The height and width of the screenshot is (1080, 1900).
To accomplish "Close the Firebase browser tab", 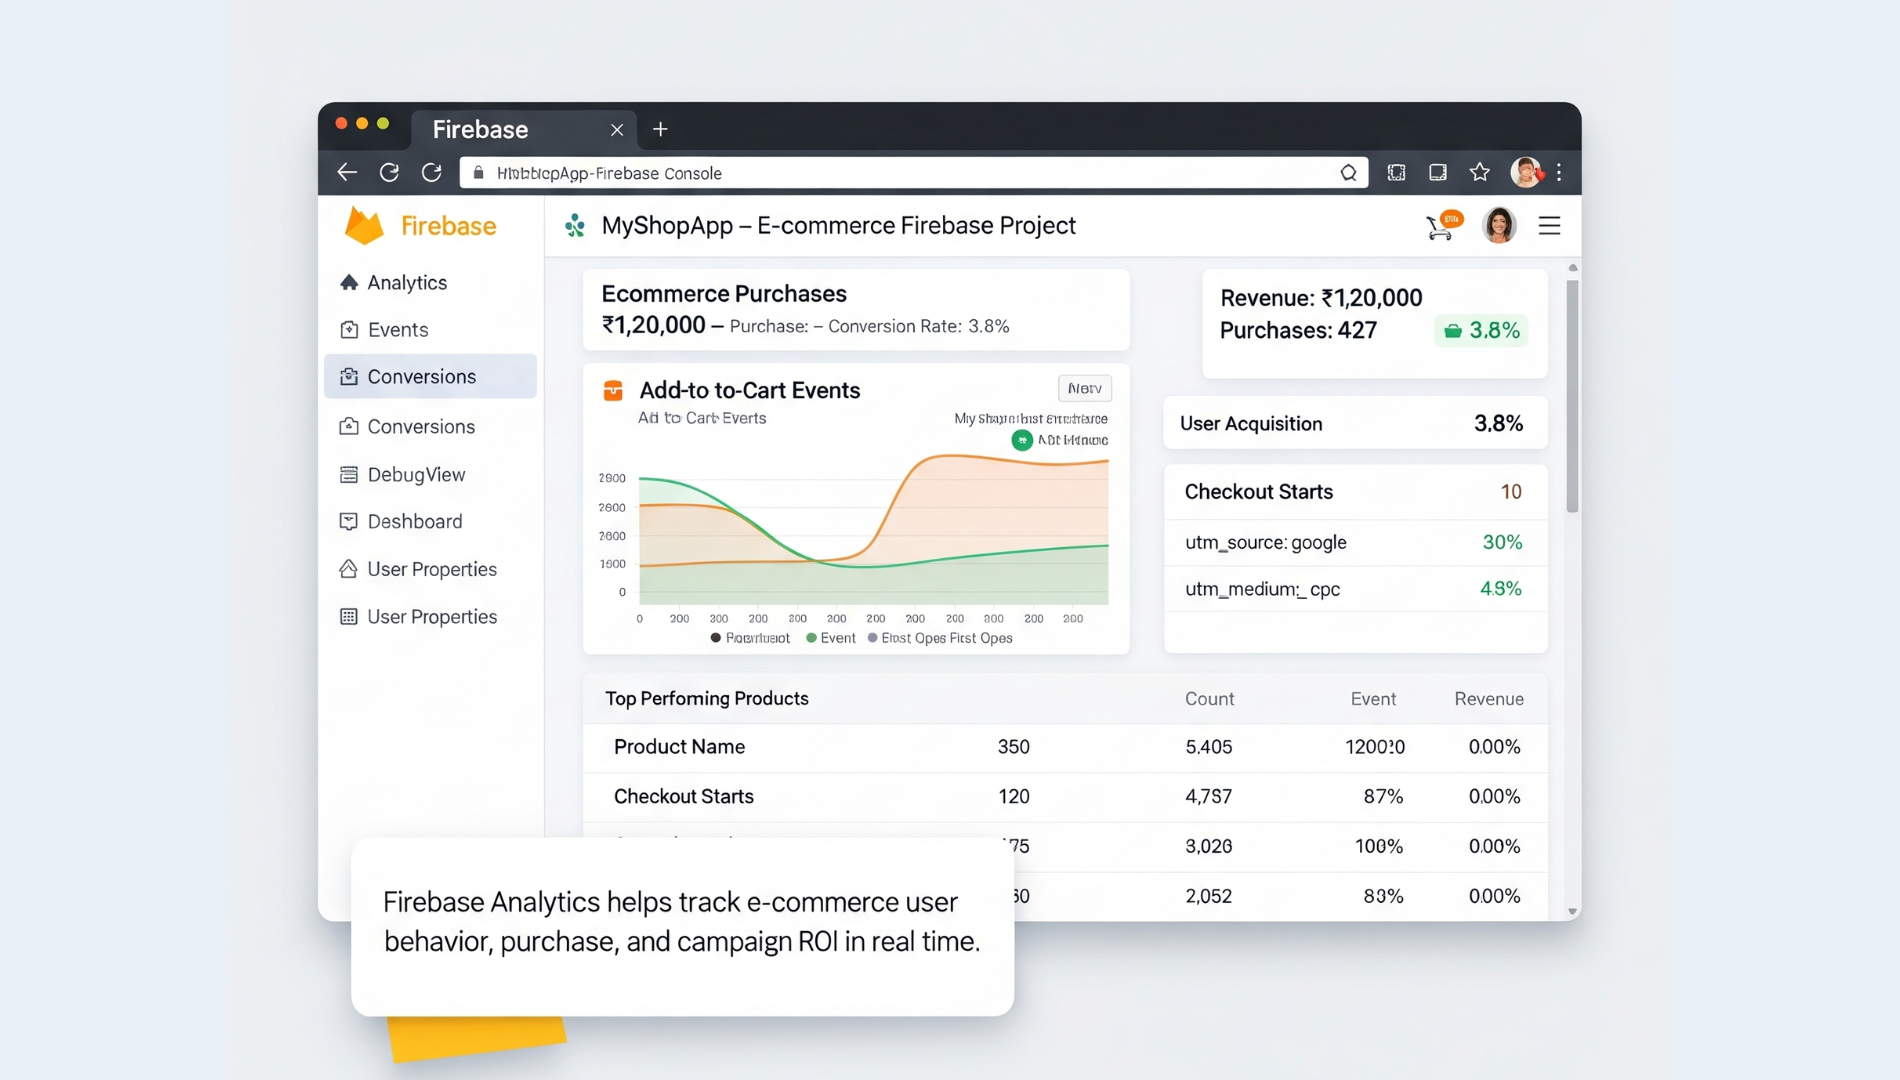I will pyautogui.click(x=617, y=130).
